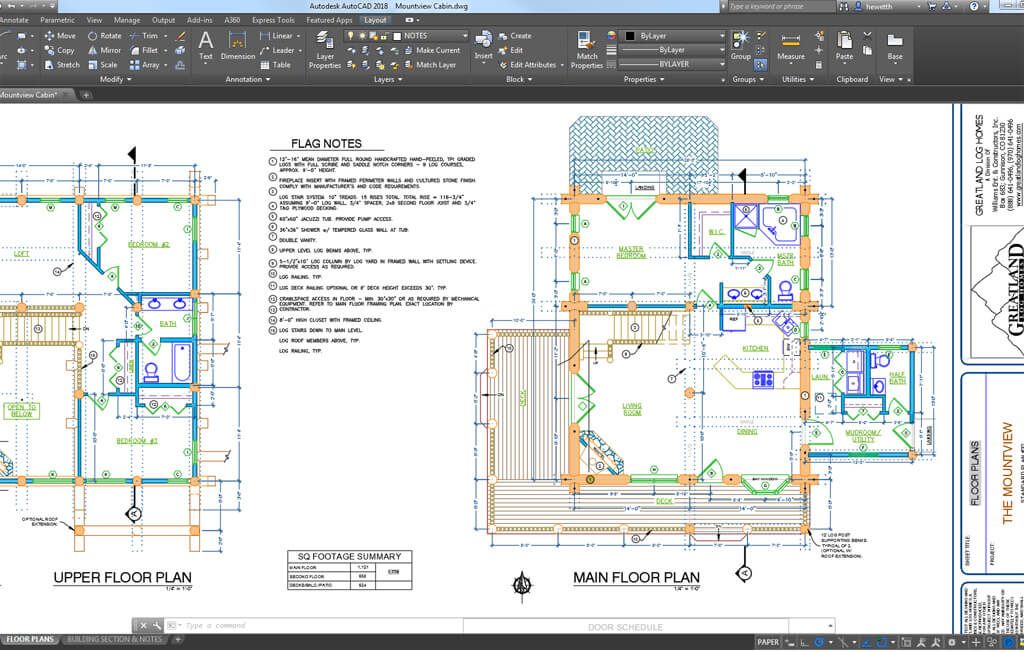Image resolution: width=1024 pixels, height=652 pixels.
Task: Open the Insert block tool
Action: [483, 46]
